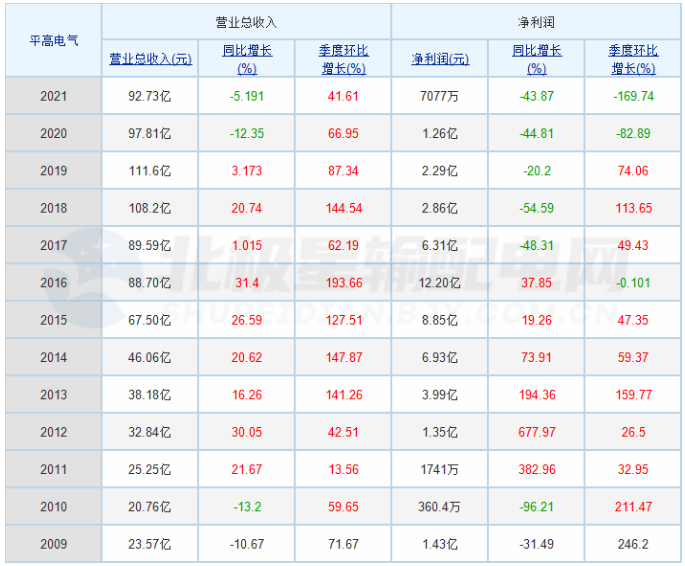Click the 193.66 quarterly revenue growth value
This screenshot has width=685, height=566.
pyautogui.click(x=342, y=283)
